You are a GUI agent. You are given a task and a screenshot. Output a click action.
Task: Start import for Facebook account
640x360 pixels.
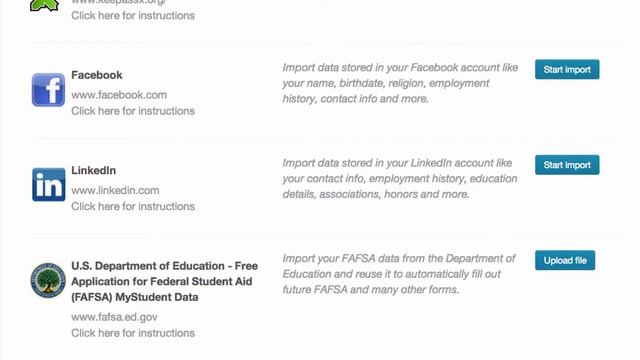567,69
